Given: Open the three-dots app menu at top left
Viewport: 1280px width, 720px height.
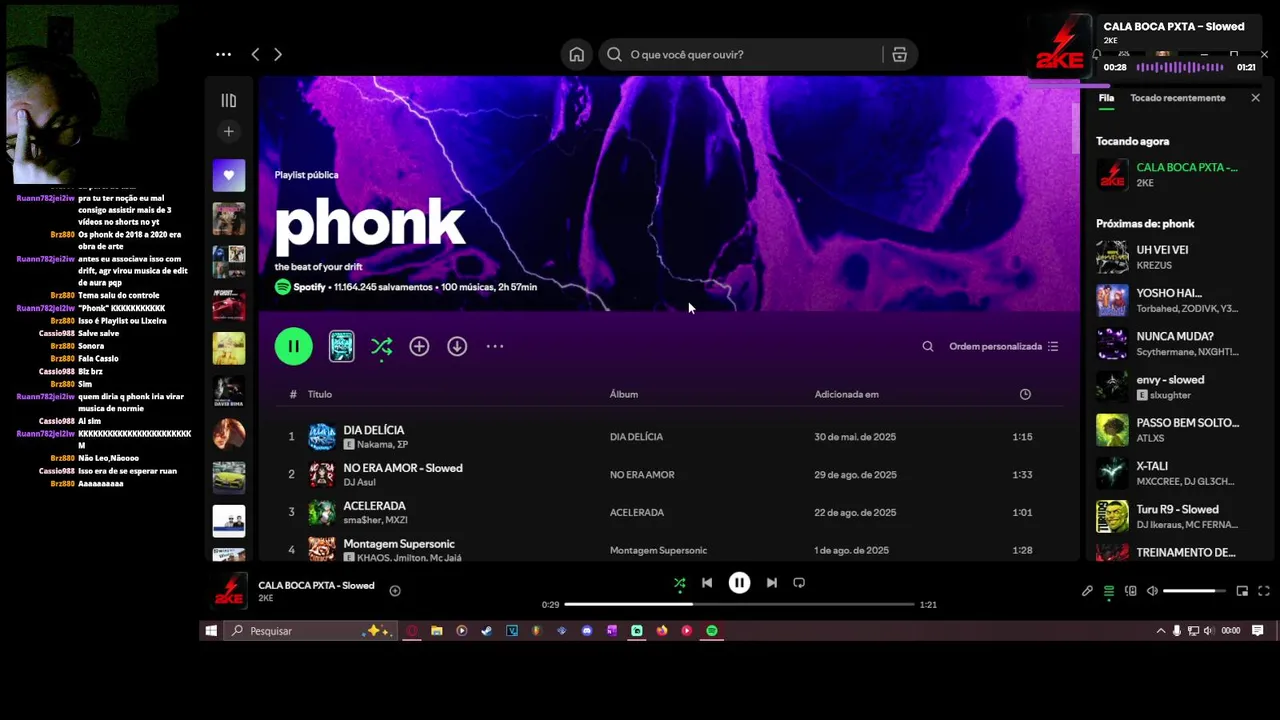Looking at the screenshot, I should [223, 55].
